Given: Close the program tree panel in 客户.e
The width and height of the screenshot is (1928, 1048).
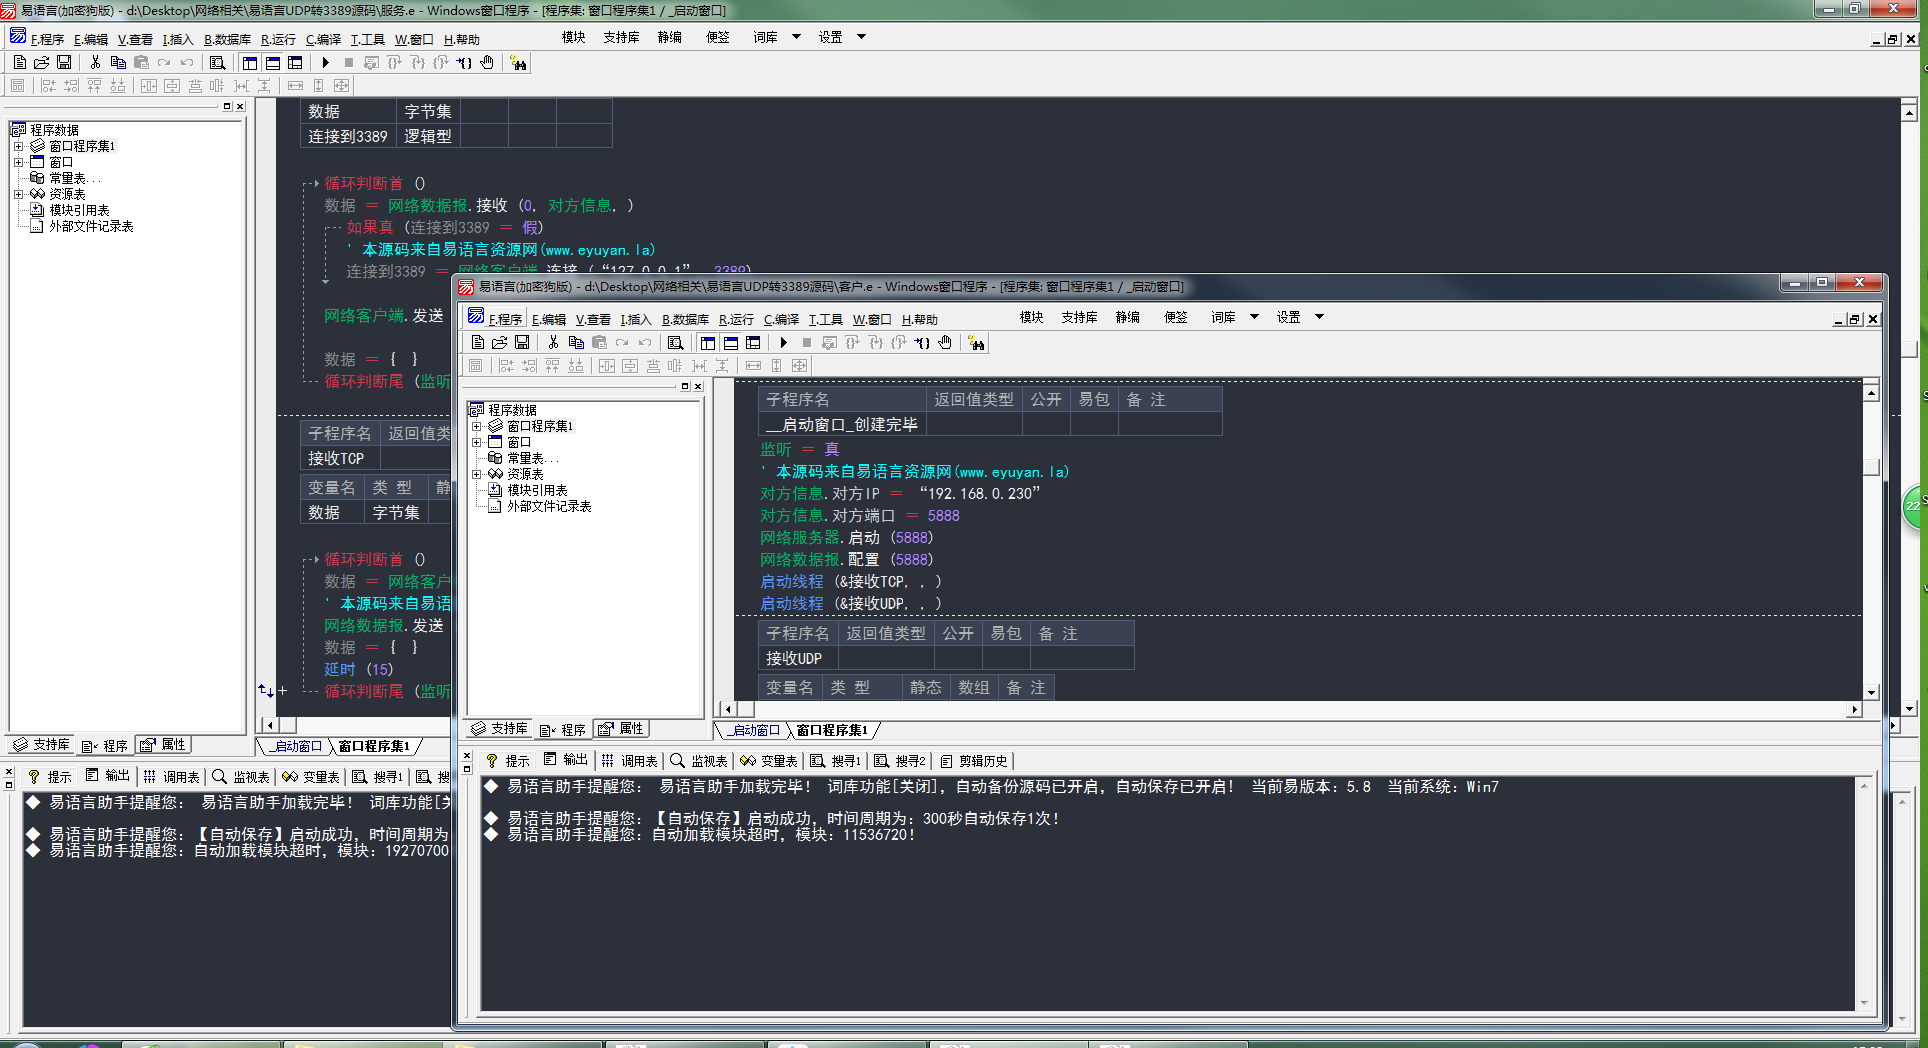Looking at the screenshot, I should click(x=698, y=387).
